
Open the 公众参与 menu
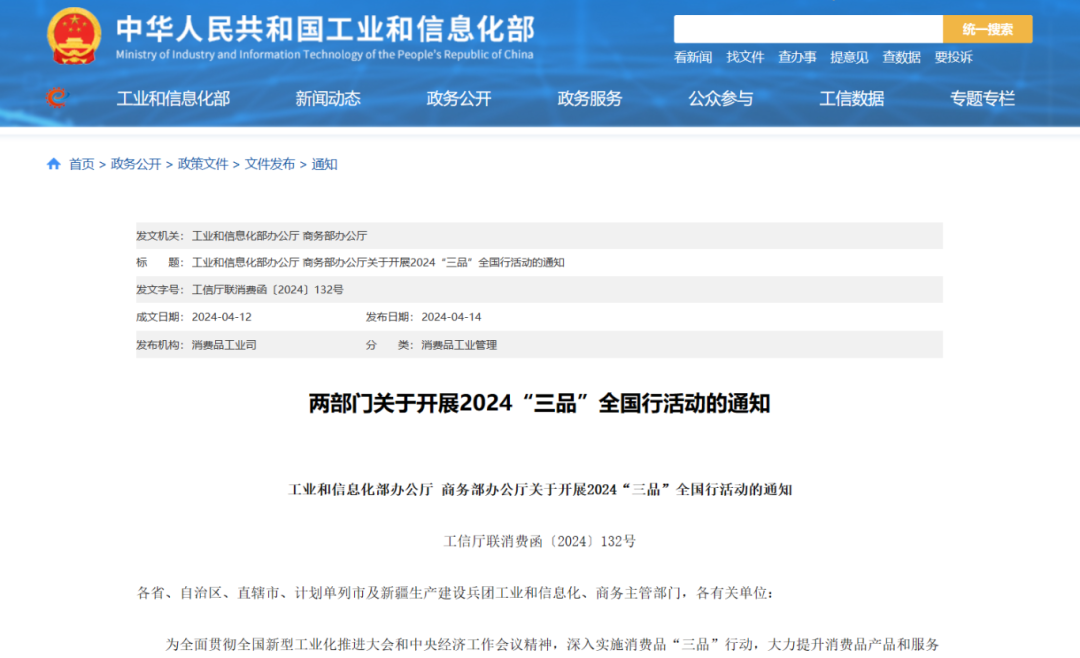tap(720, 98)
